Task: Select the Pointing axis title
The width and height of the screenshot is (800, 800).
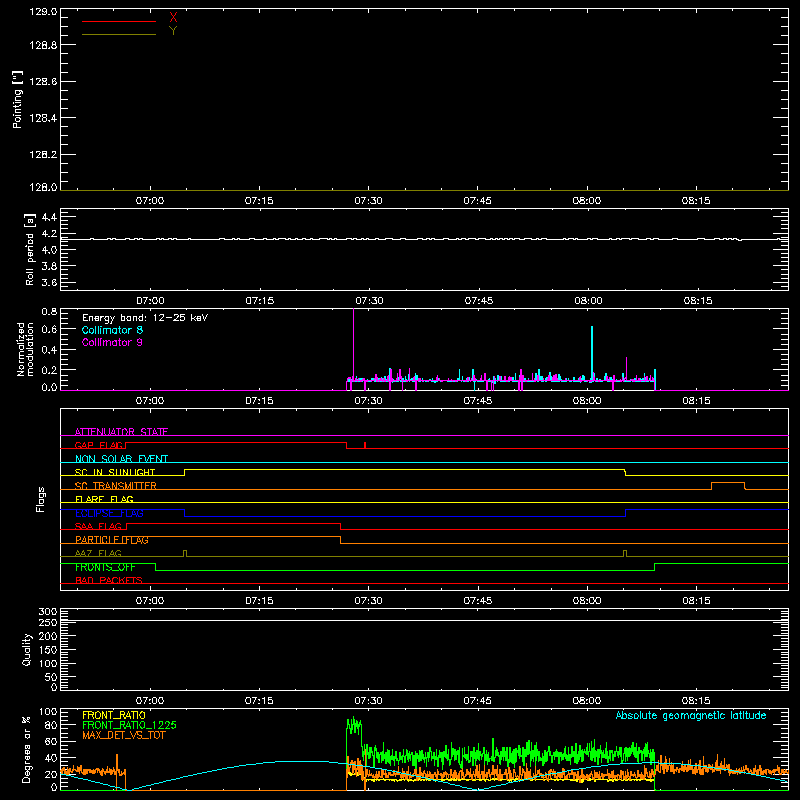Action: coord(18,99)
